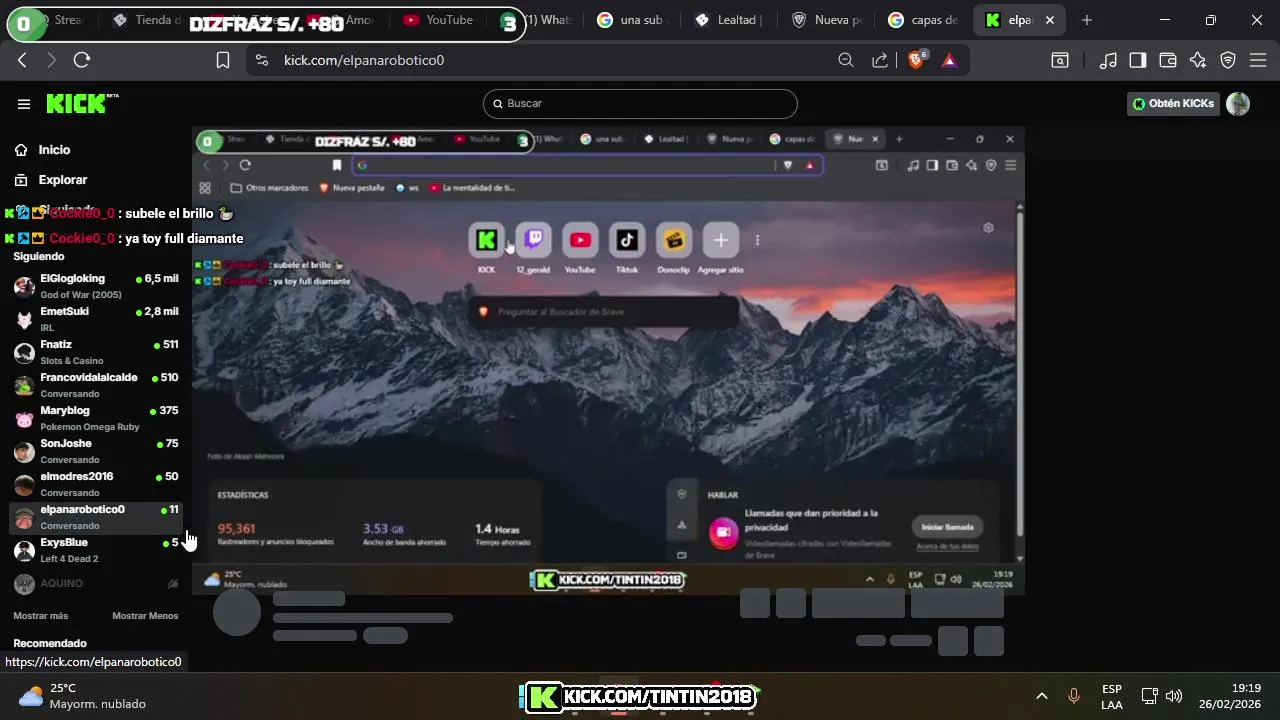This screenshot has width=1280, height=720.
Task: Click the Obtén KICKs button
Action: pyautogui.click(x=1173, y=104)
